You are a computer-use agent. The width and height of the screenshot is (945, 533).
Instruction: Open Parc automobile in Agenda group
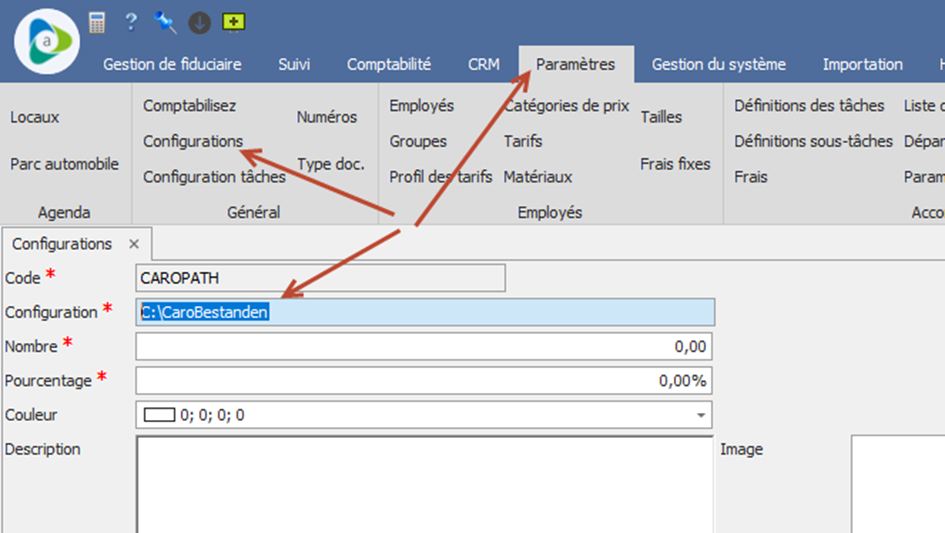64,164
